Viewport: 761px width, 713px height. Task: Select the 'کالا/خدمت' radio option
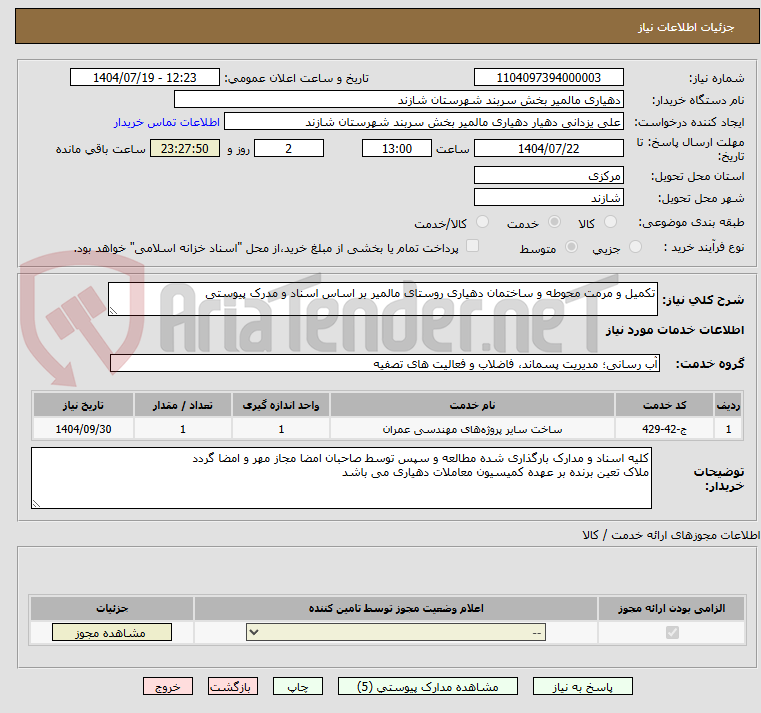point(483,223)
